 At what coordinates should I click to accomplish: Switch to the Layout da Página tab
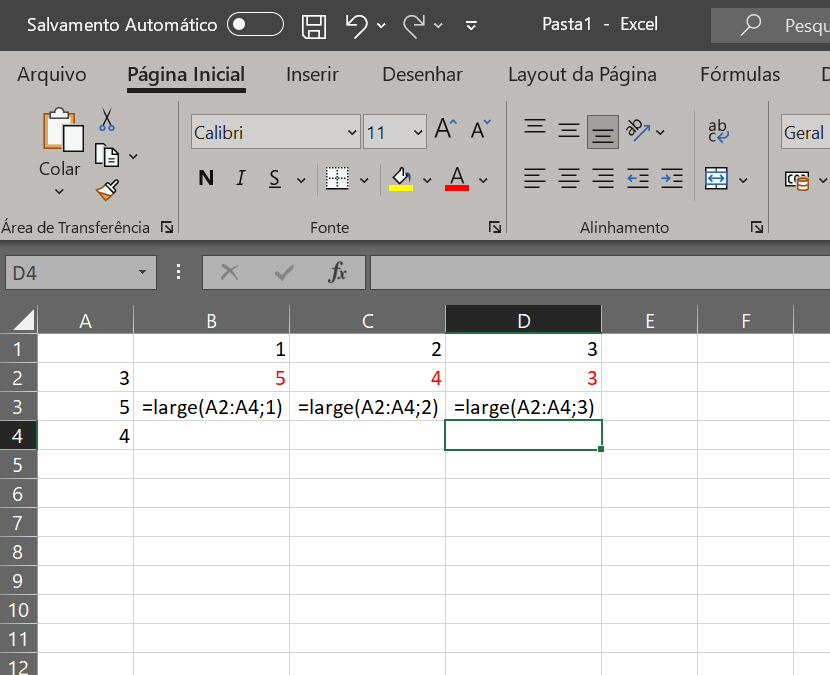pyautogui.click(x=582, y=75)
